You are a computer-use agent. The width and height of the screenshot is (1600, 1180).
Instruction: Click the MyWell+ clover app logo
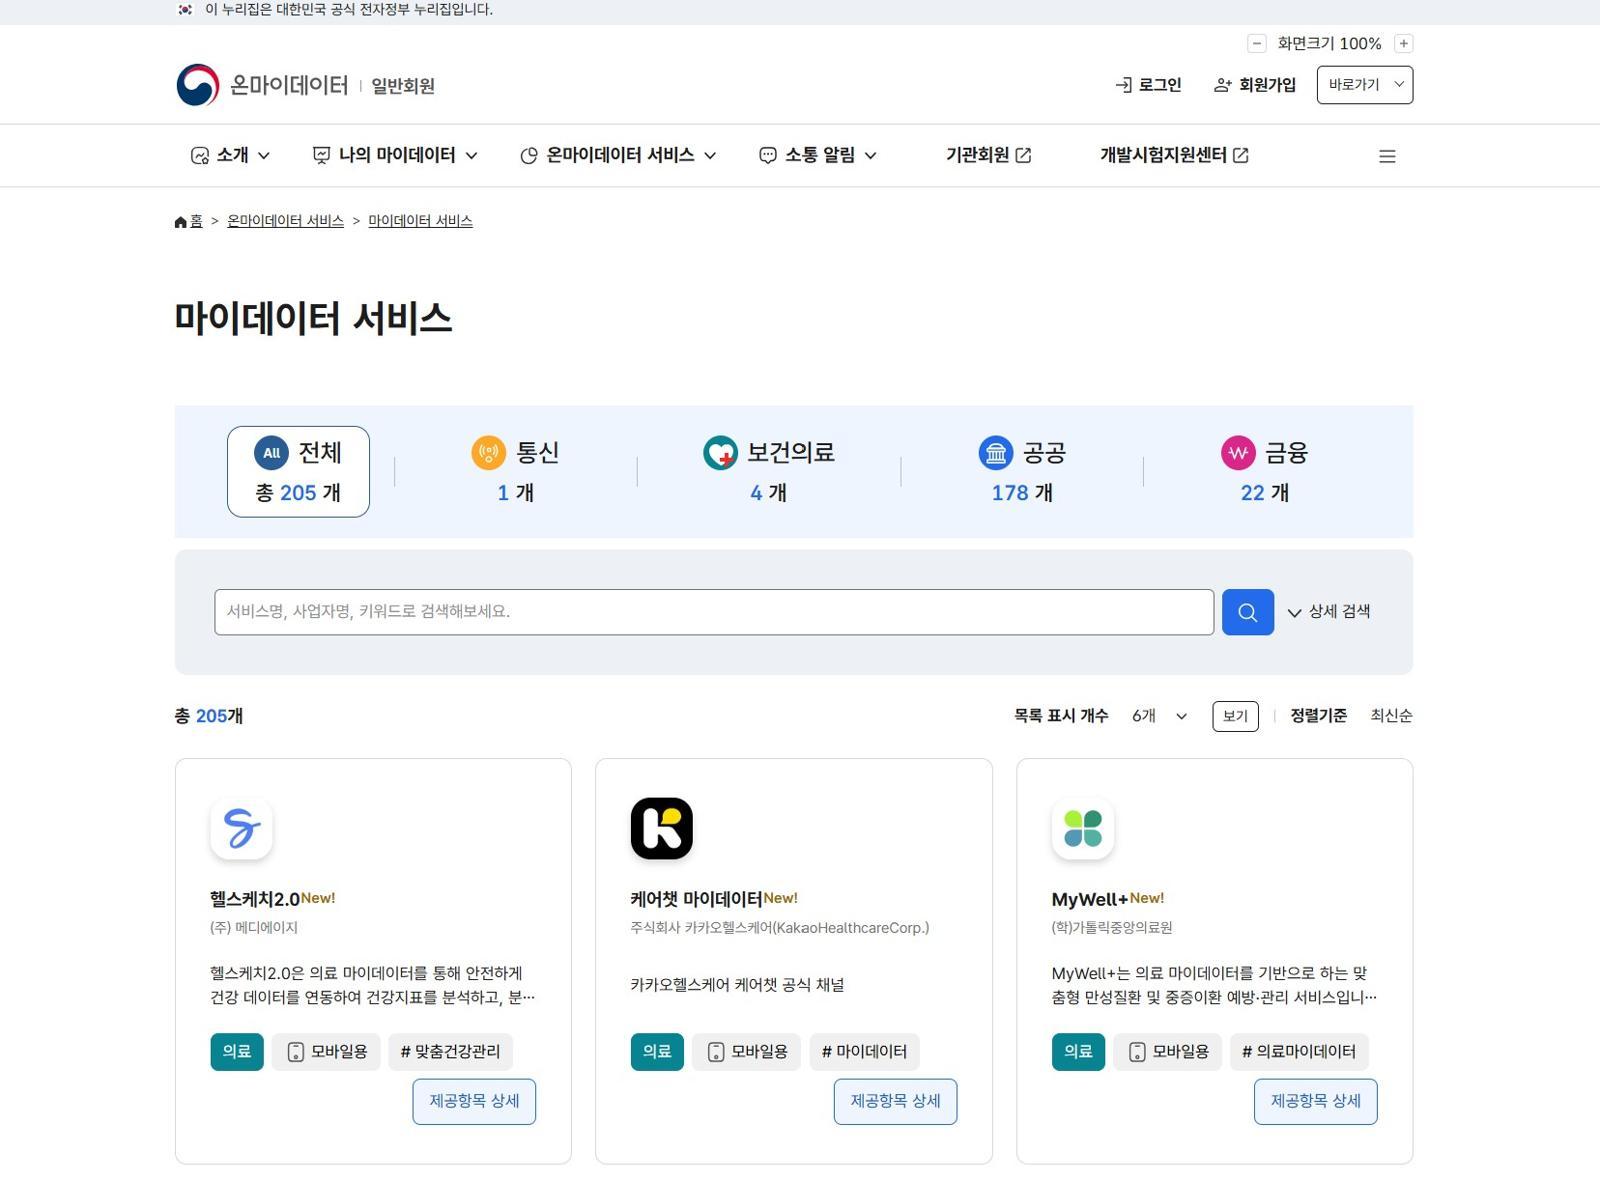(1083, 828)
